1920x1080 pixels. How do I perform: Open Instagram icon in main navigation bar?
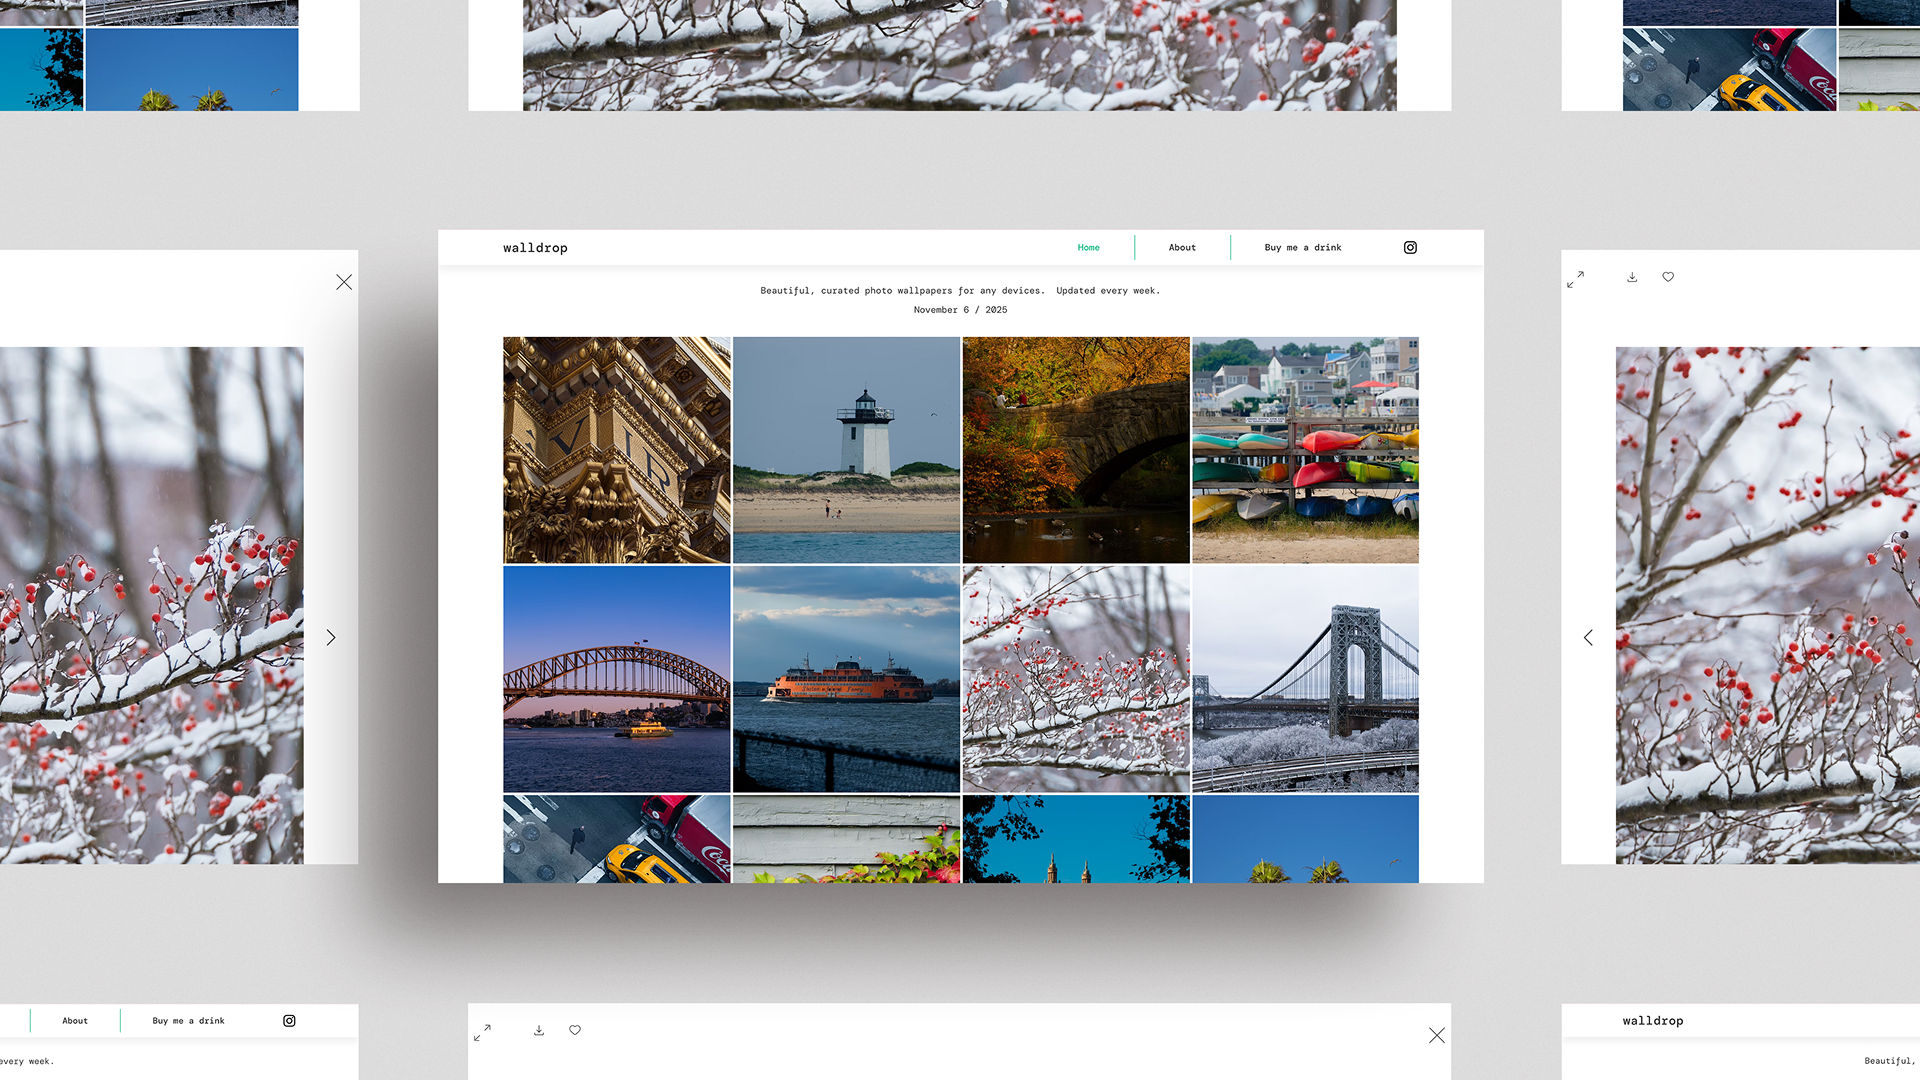click(x=1410, y=248)
